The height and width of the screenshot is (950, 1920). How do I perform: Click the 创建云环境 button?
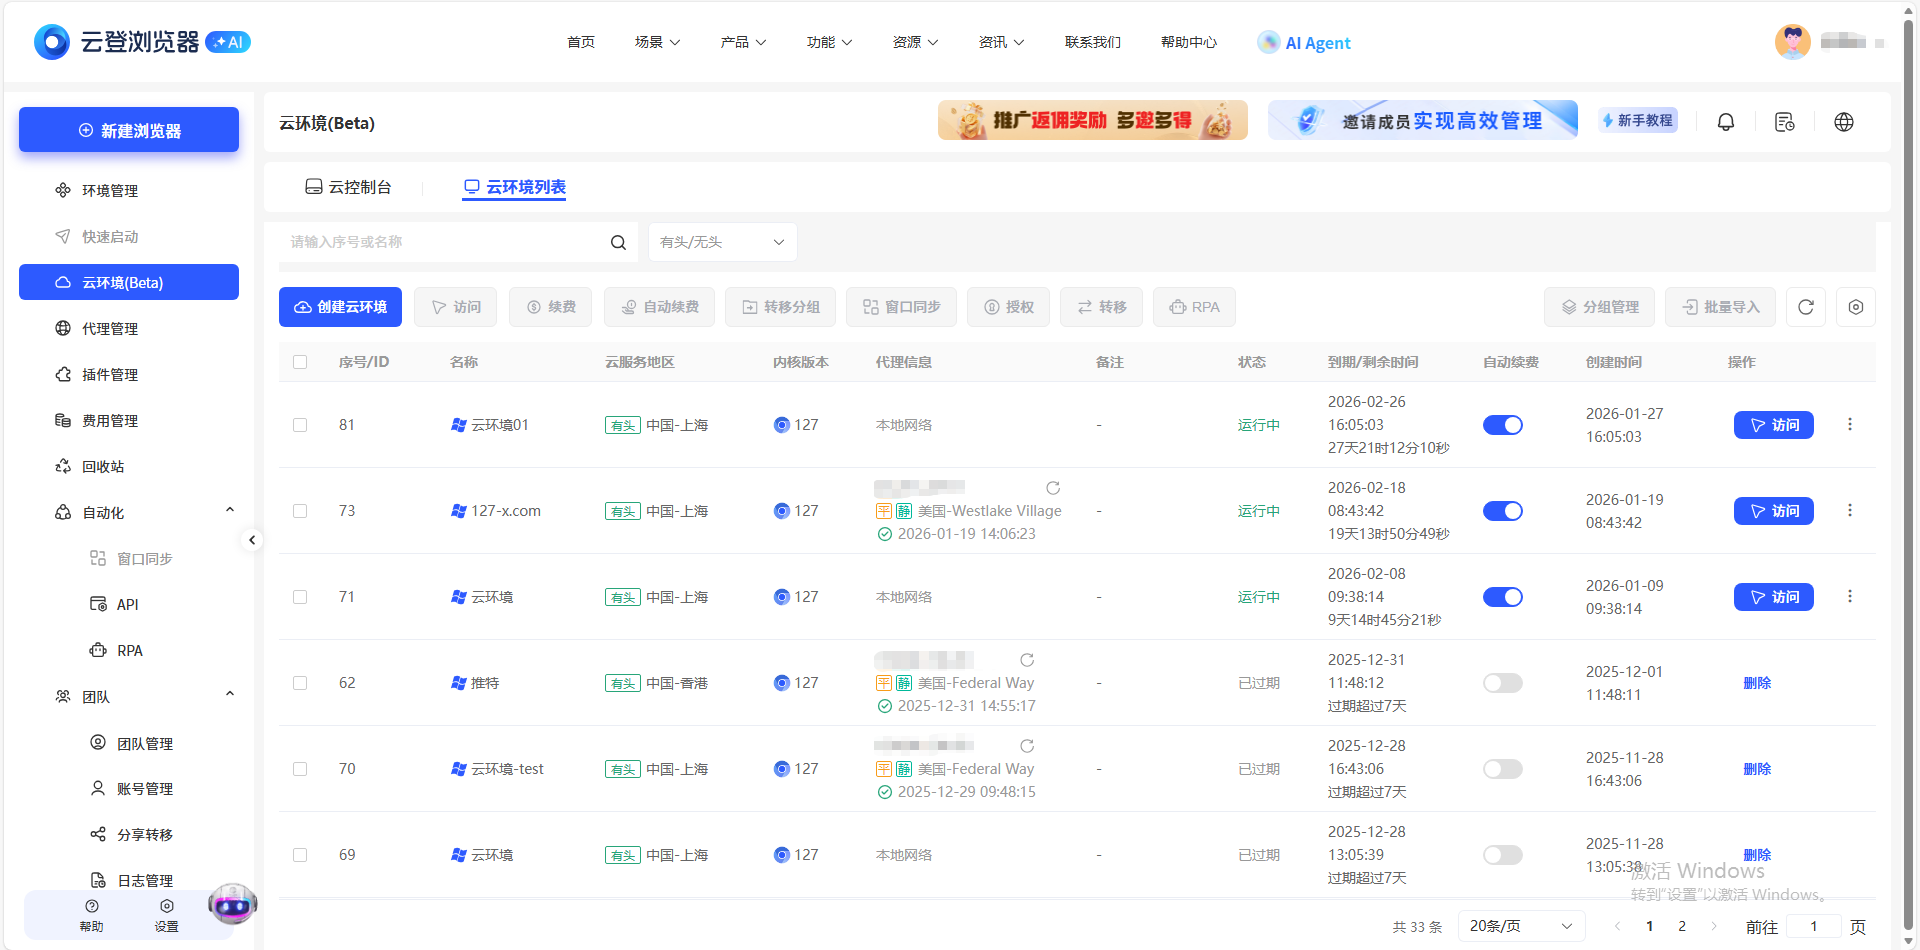pyautogui.click(x=340, y=307)
